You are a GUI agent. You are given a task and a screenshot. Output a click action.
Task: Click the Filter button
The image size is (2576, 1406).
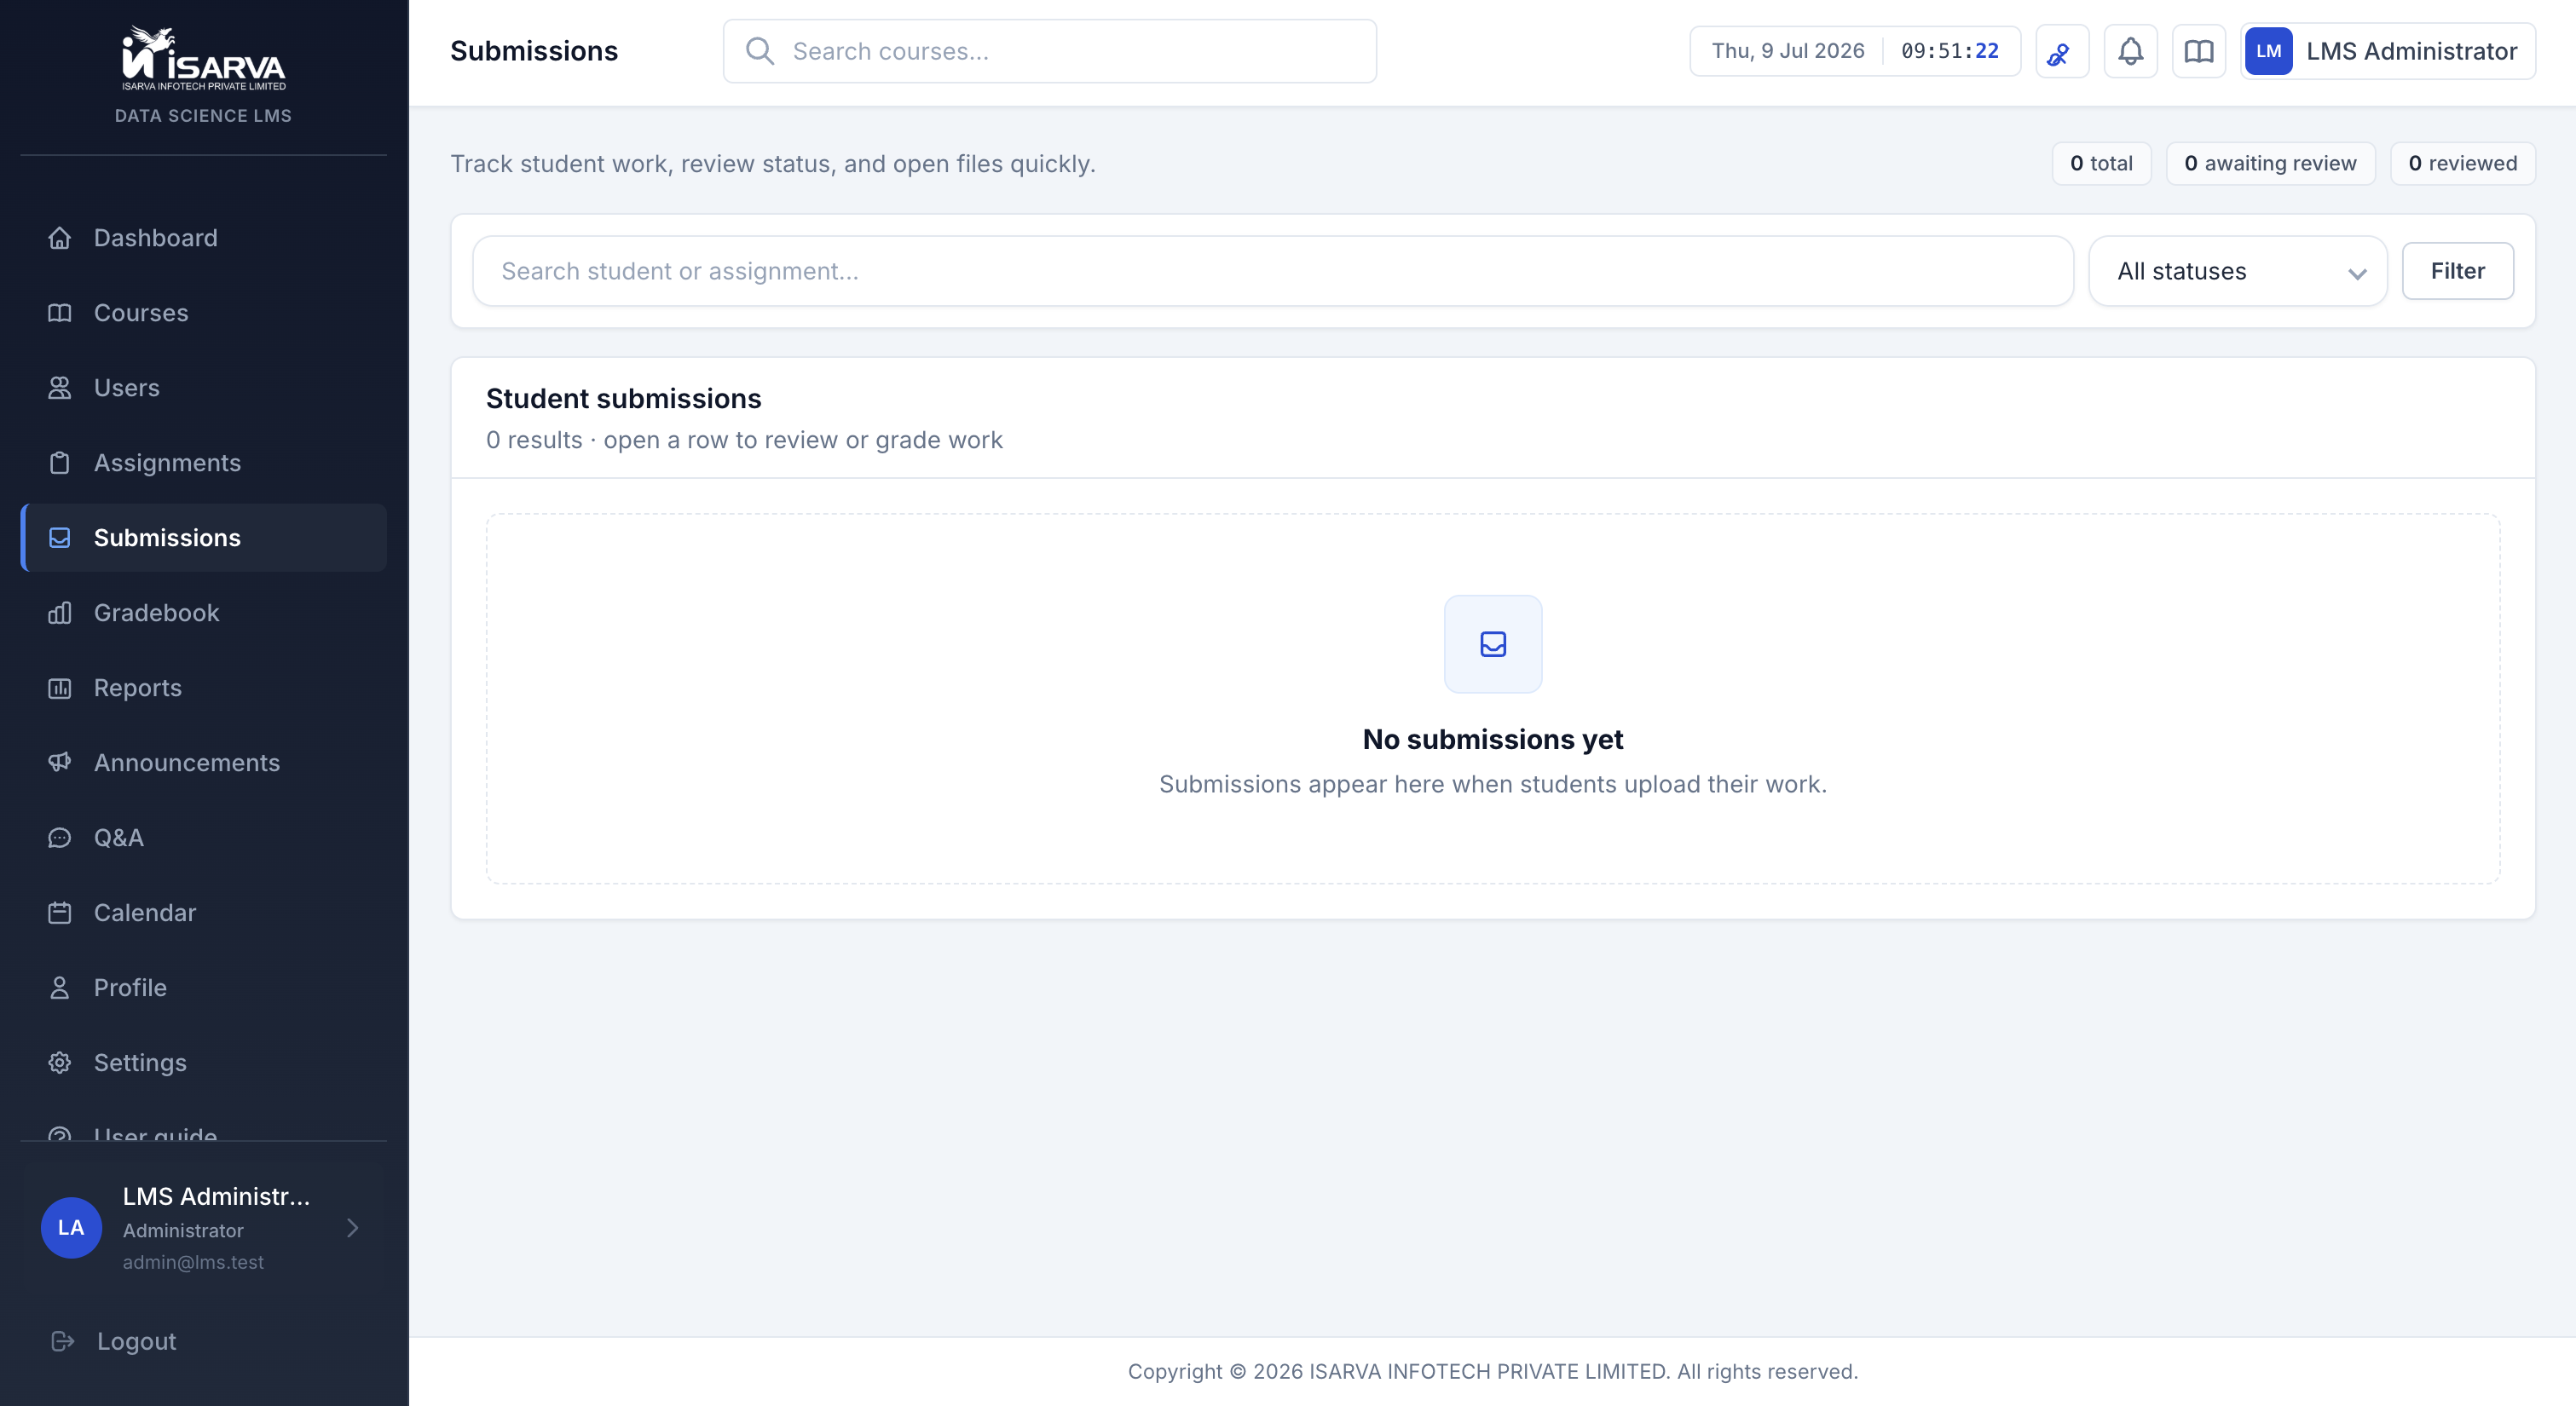(x=2458, y=271)
